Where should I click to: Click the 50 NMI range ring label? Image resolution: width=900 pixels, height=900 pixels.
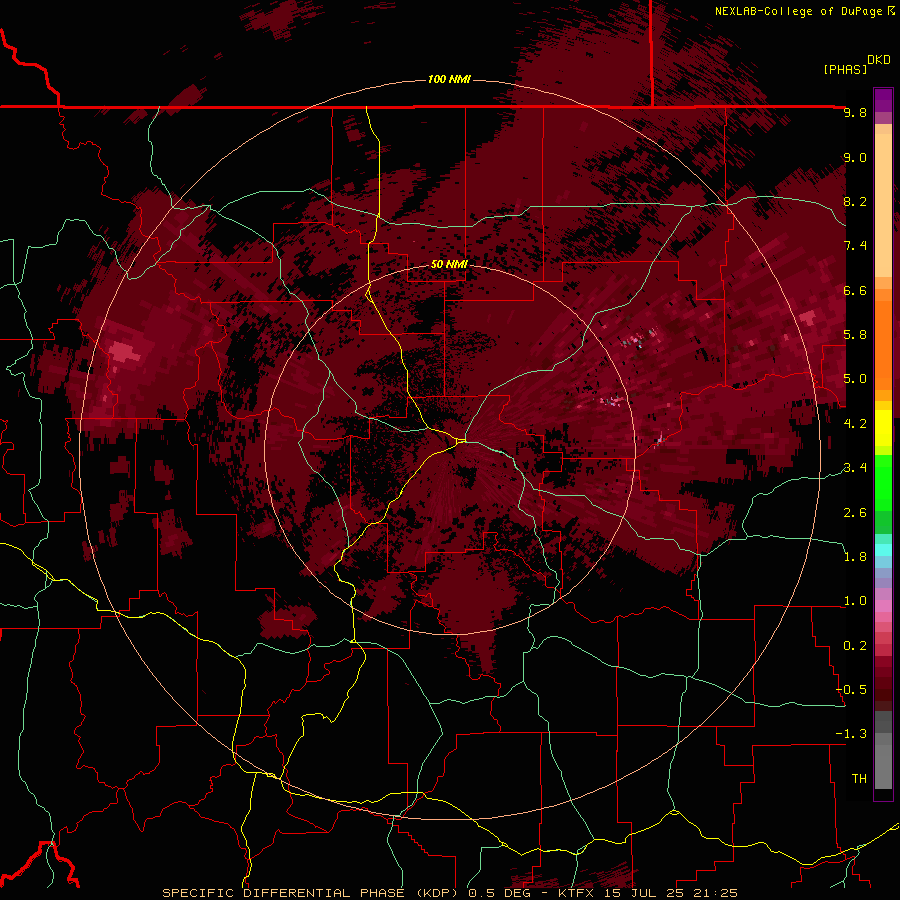[449, 265]
